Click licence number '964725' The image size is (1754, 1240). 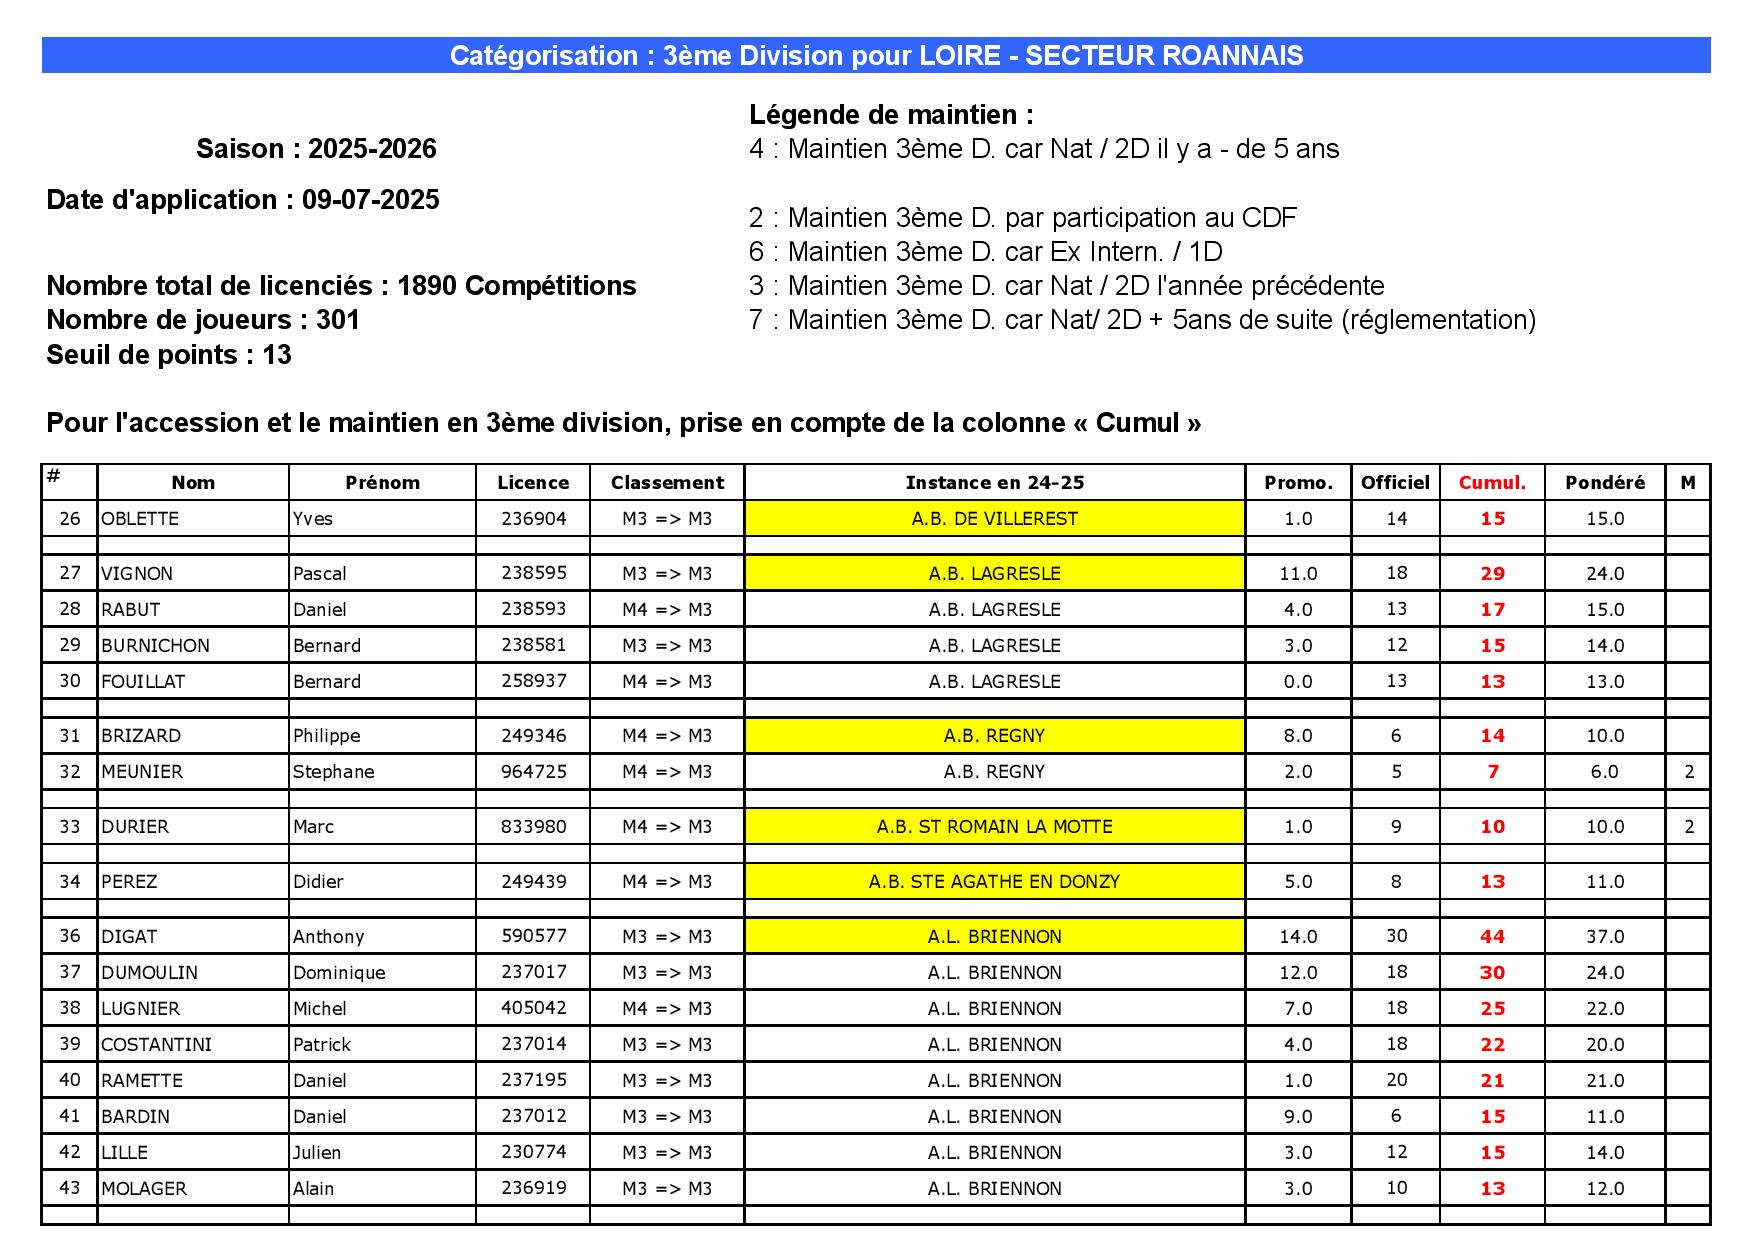[x=533, y=771]
